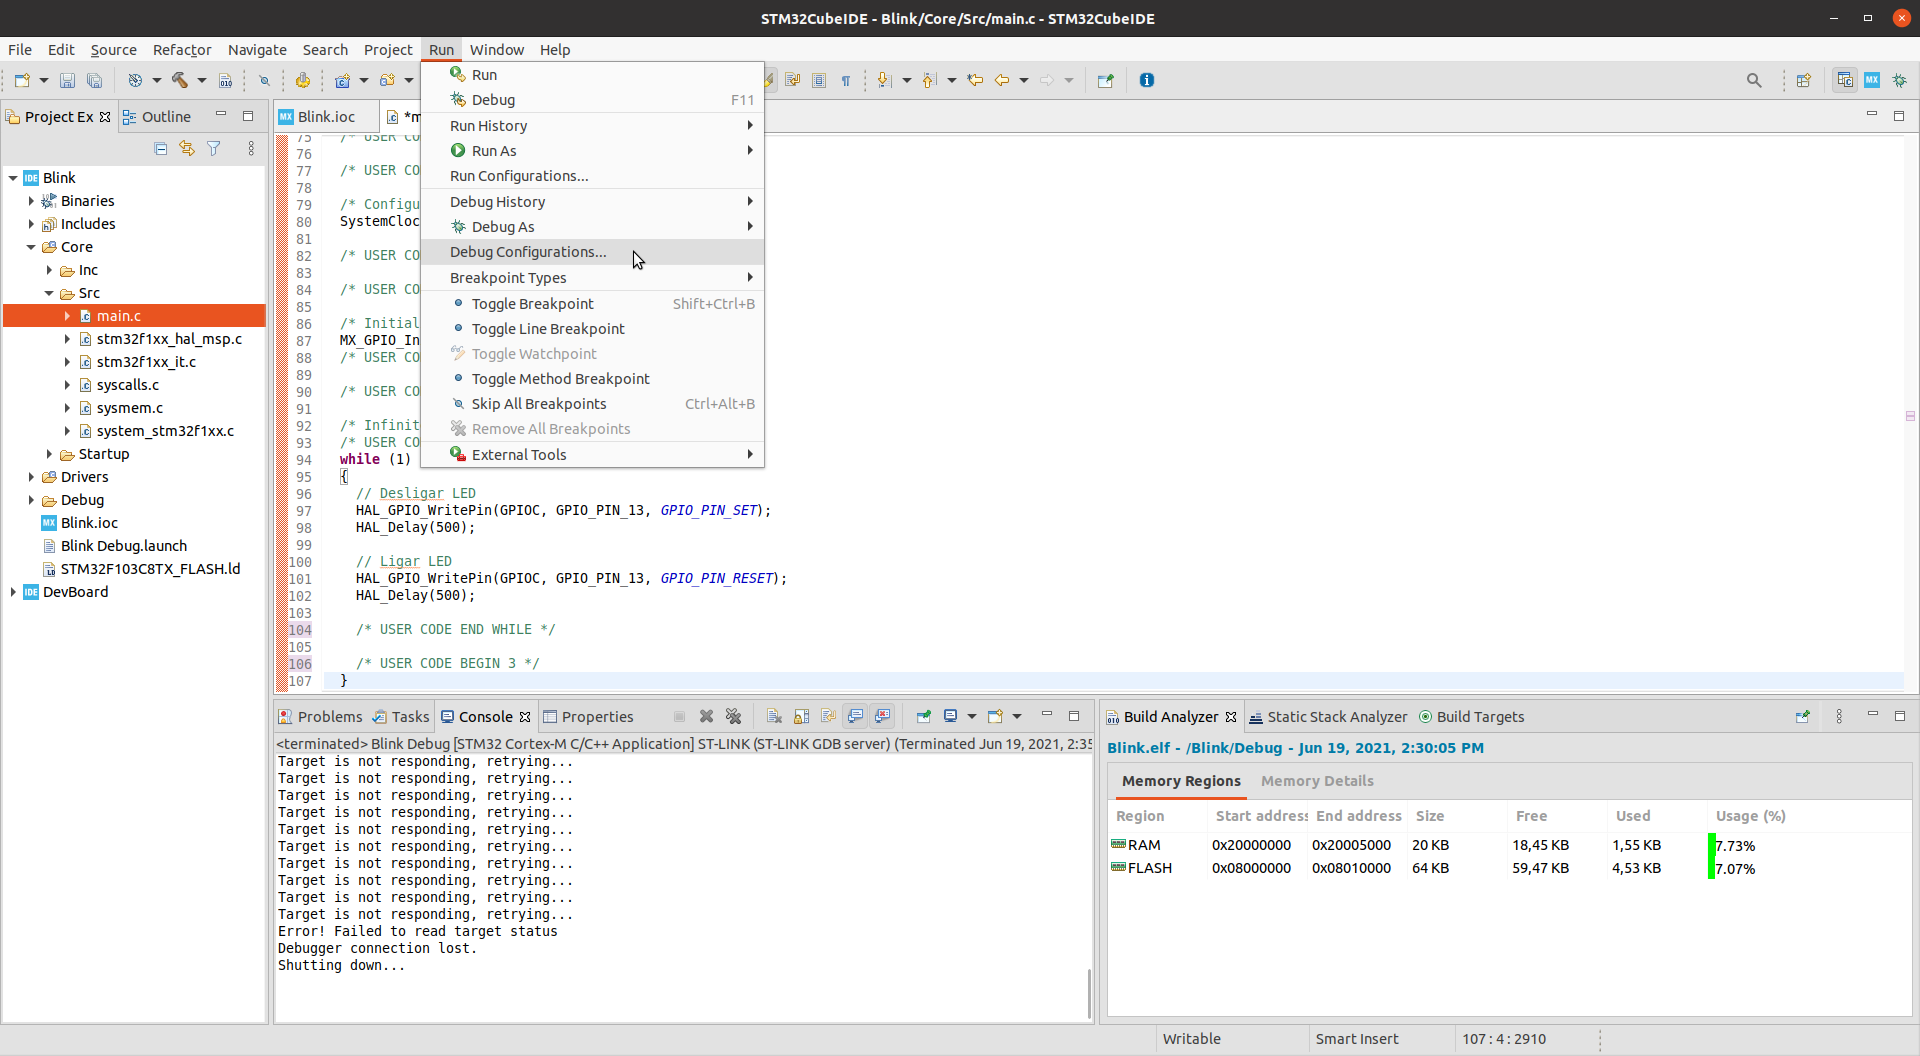This screenshot has height=1056, width=1920.
Task: Click the Toggle Line Breakpoint entry
Action: (592, 329)
